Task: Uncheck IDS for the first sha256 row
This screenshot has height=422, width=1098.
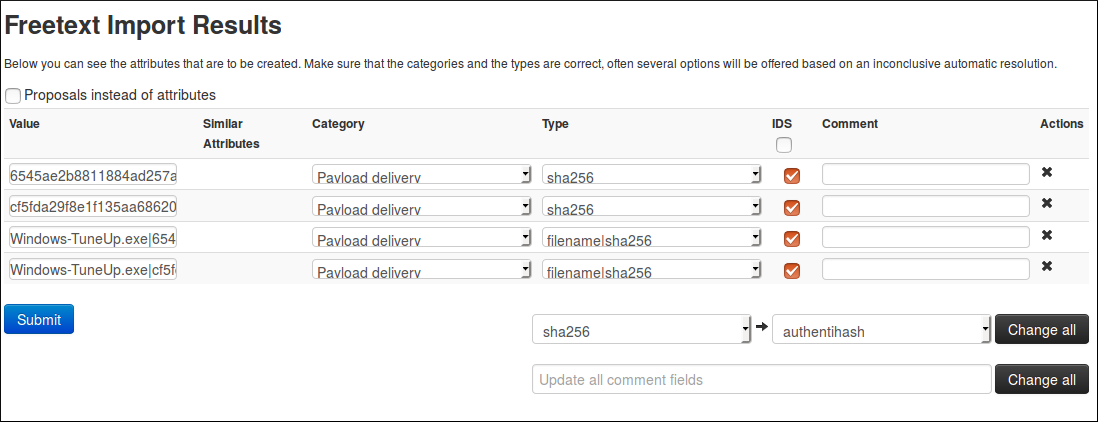Action: tap(792, 176)
